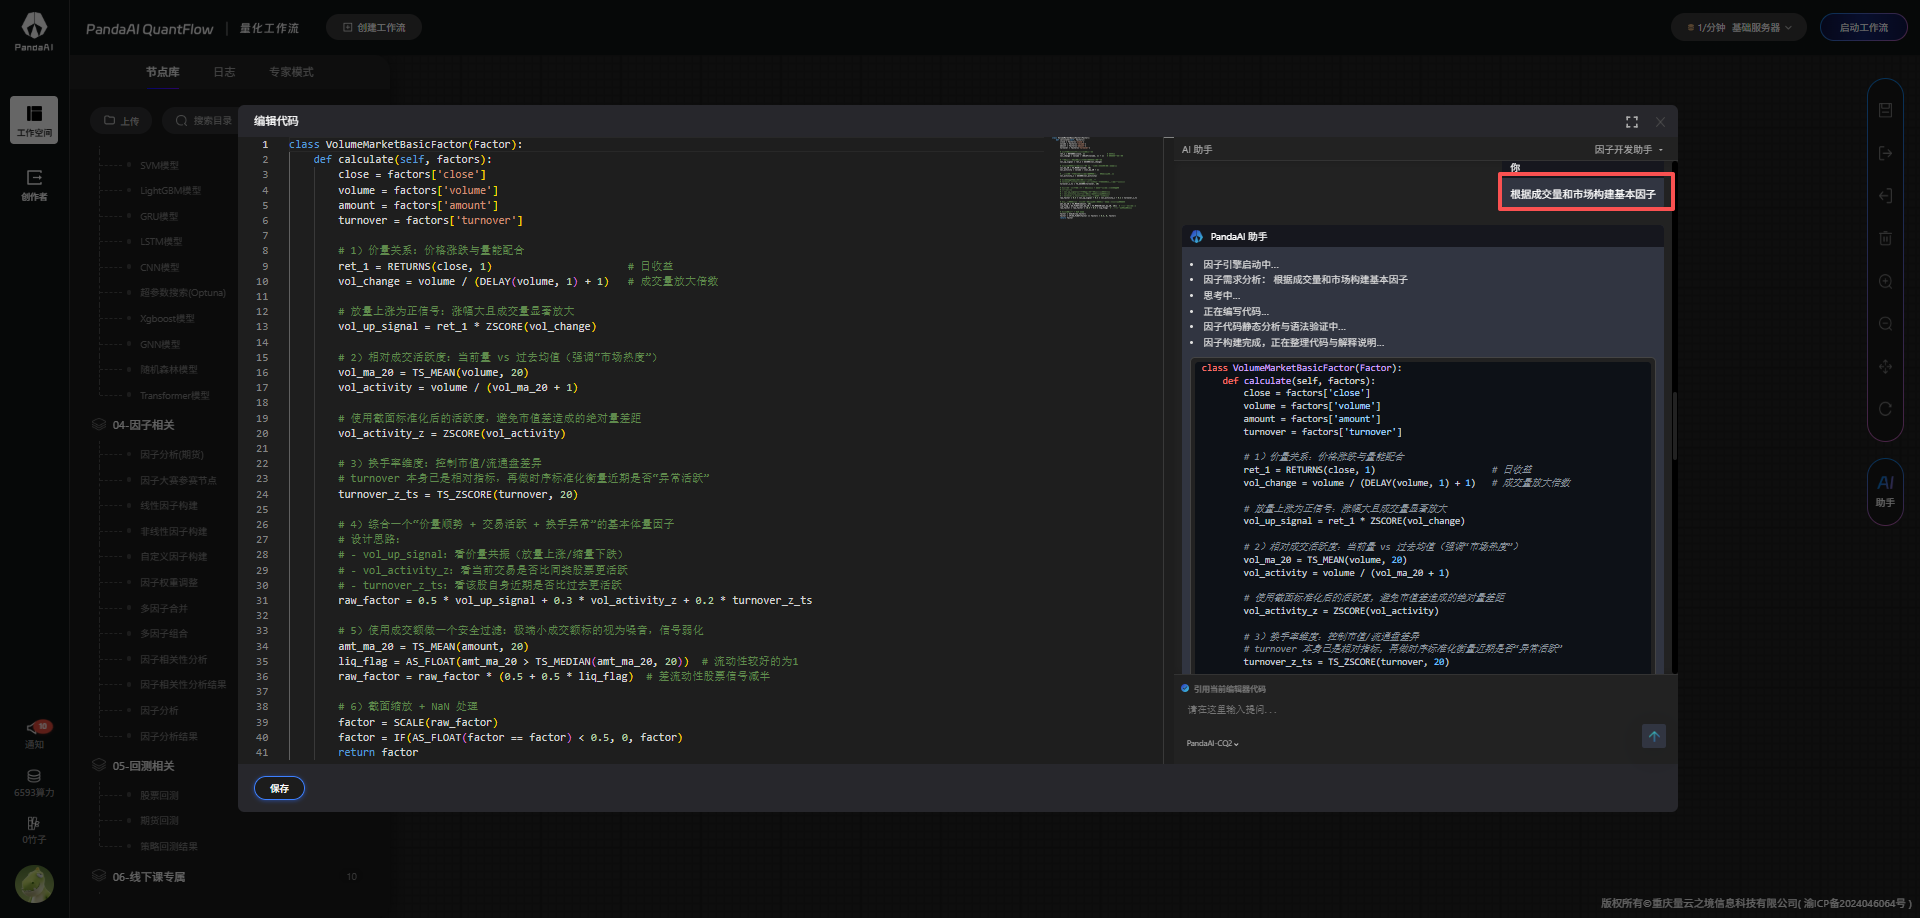The image size is (1920, 918).
Task: Switch to the 专家模式 tab
Action: tap(291, 72)
